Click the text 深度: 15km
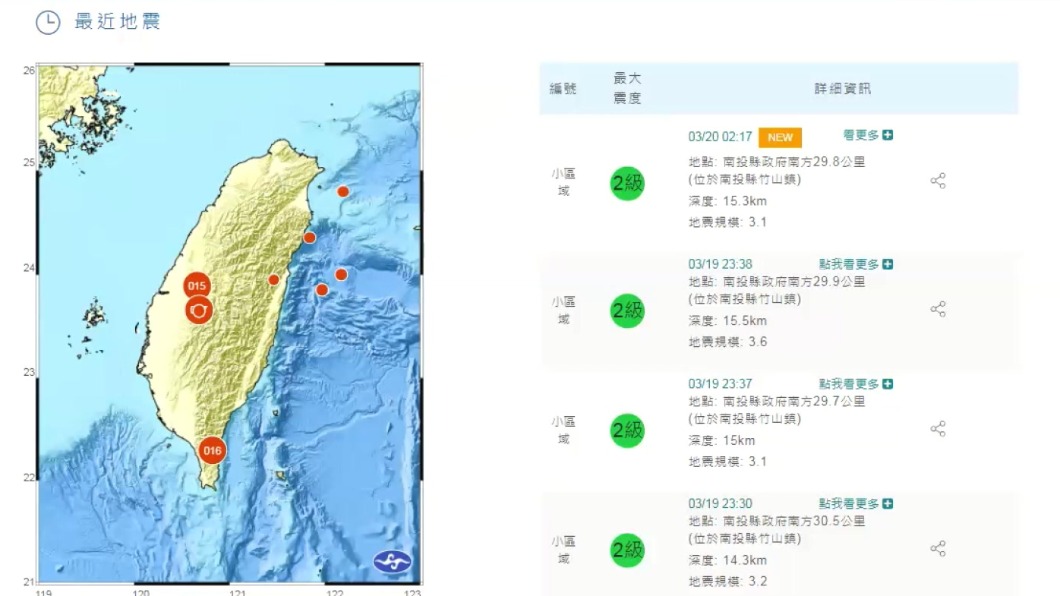 [x=721, y=441]
